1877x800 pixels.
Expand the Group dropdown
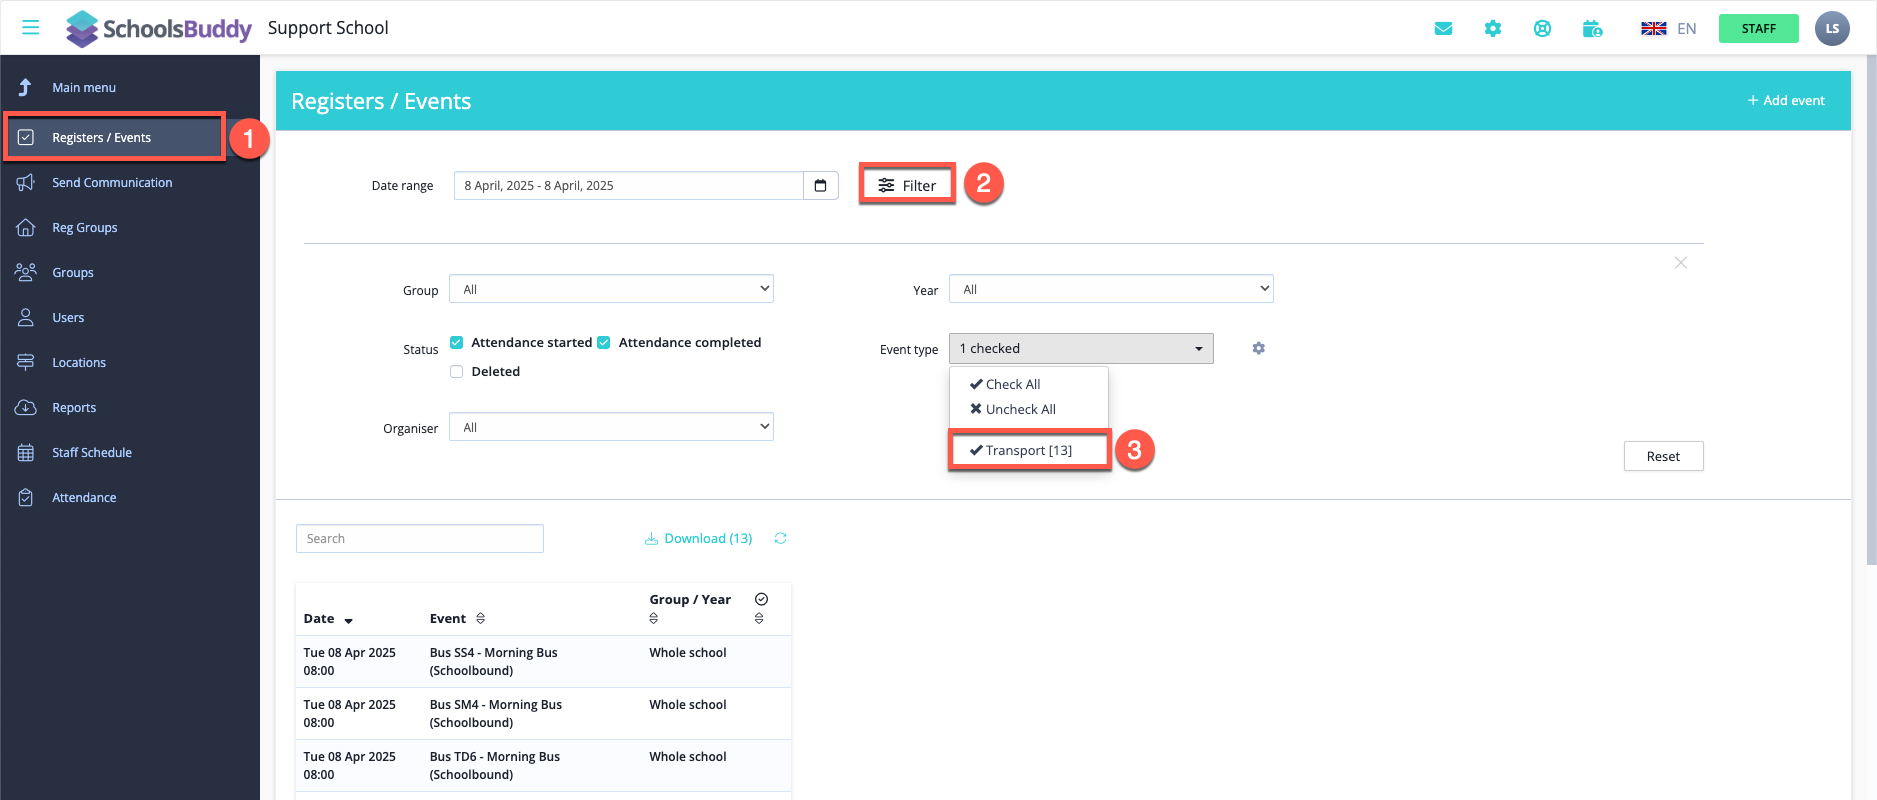click(x=611, y=289)
